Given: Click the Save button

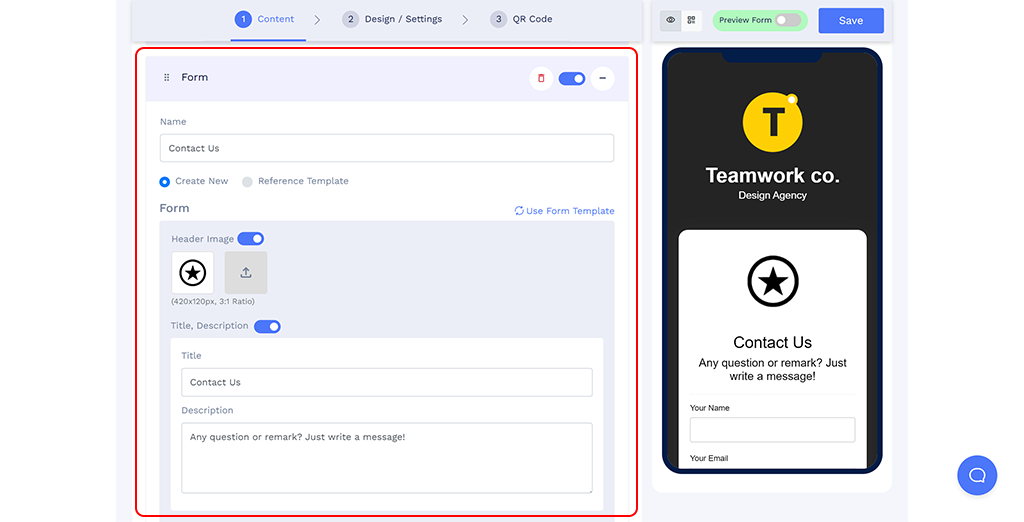Looking at the screenshot, I should tap(850, 21).
